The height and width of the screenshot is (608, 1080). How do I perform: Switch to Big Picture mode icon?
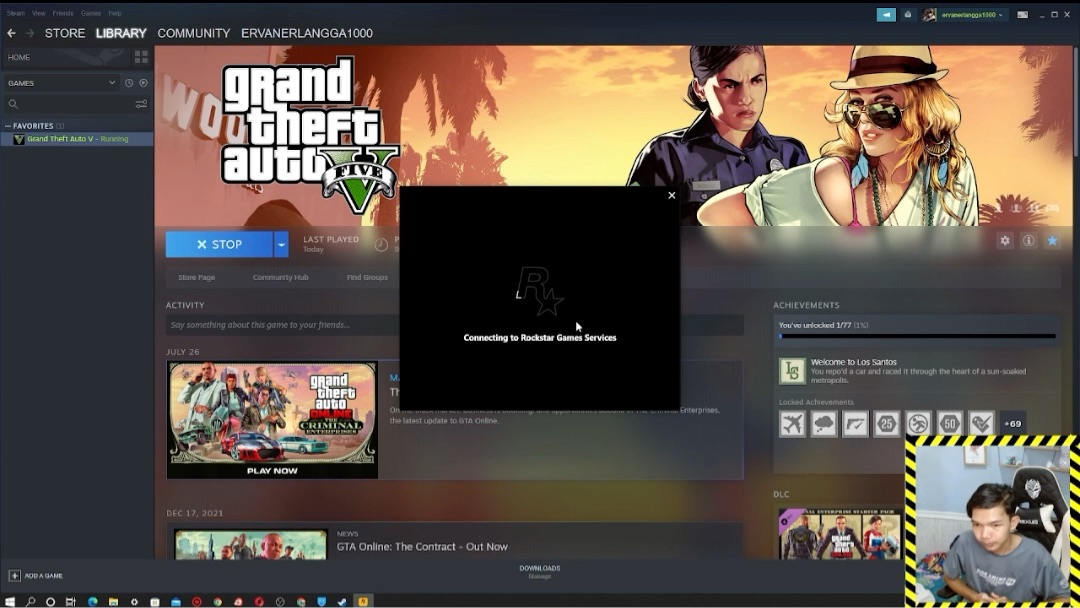(x=1023, y=14)
